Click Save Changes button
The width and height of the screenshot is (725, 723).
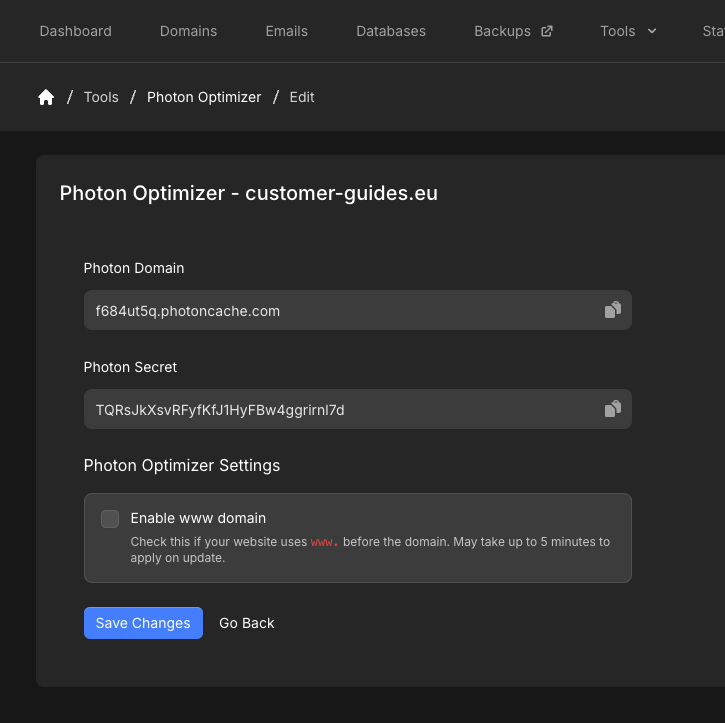tap(143, 623)
